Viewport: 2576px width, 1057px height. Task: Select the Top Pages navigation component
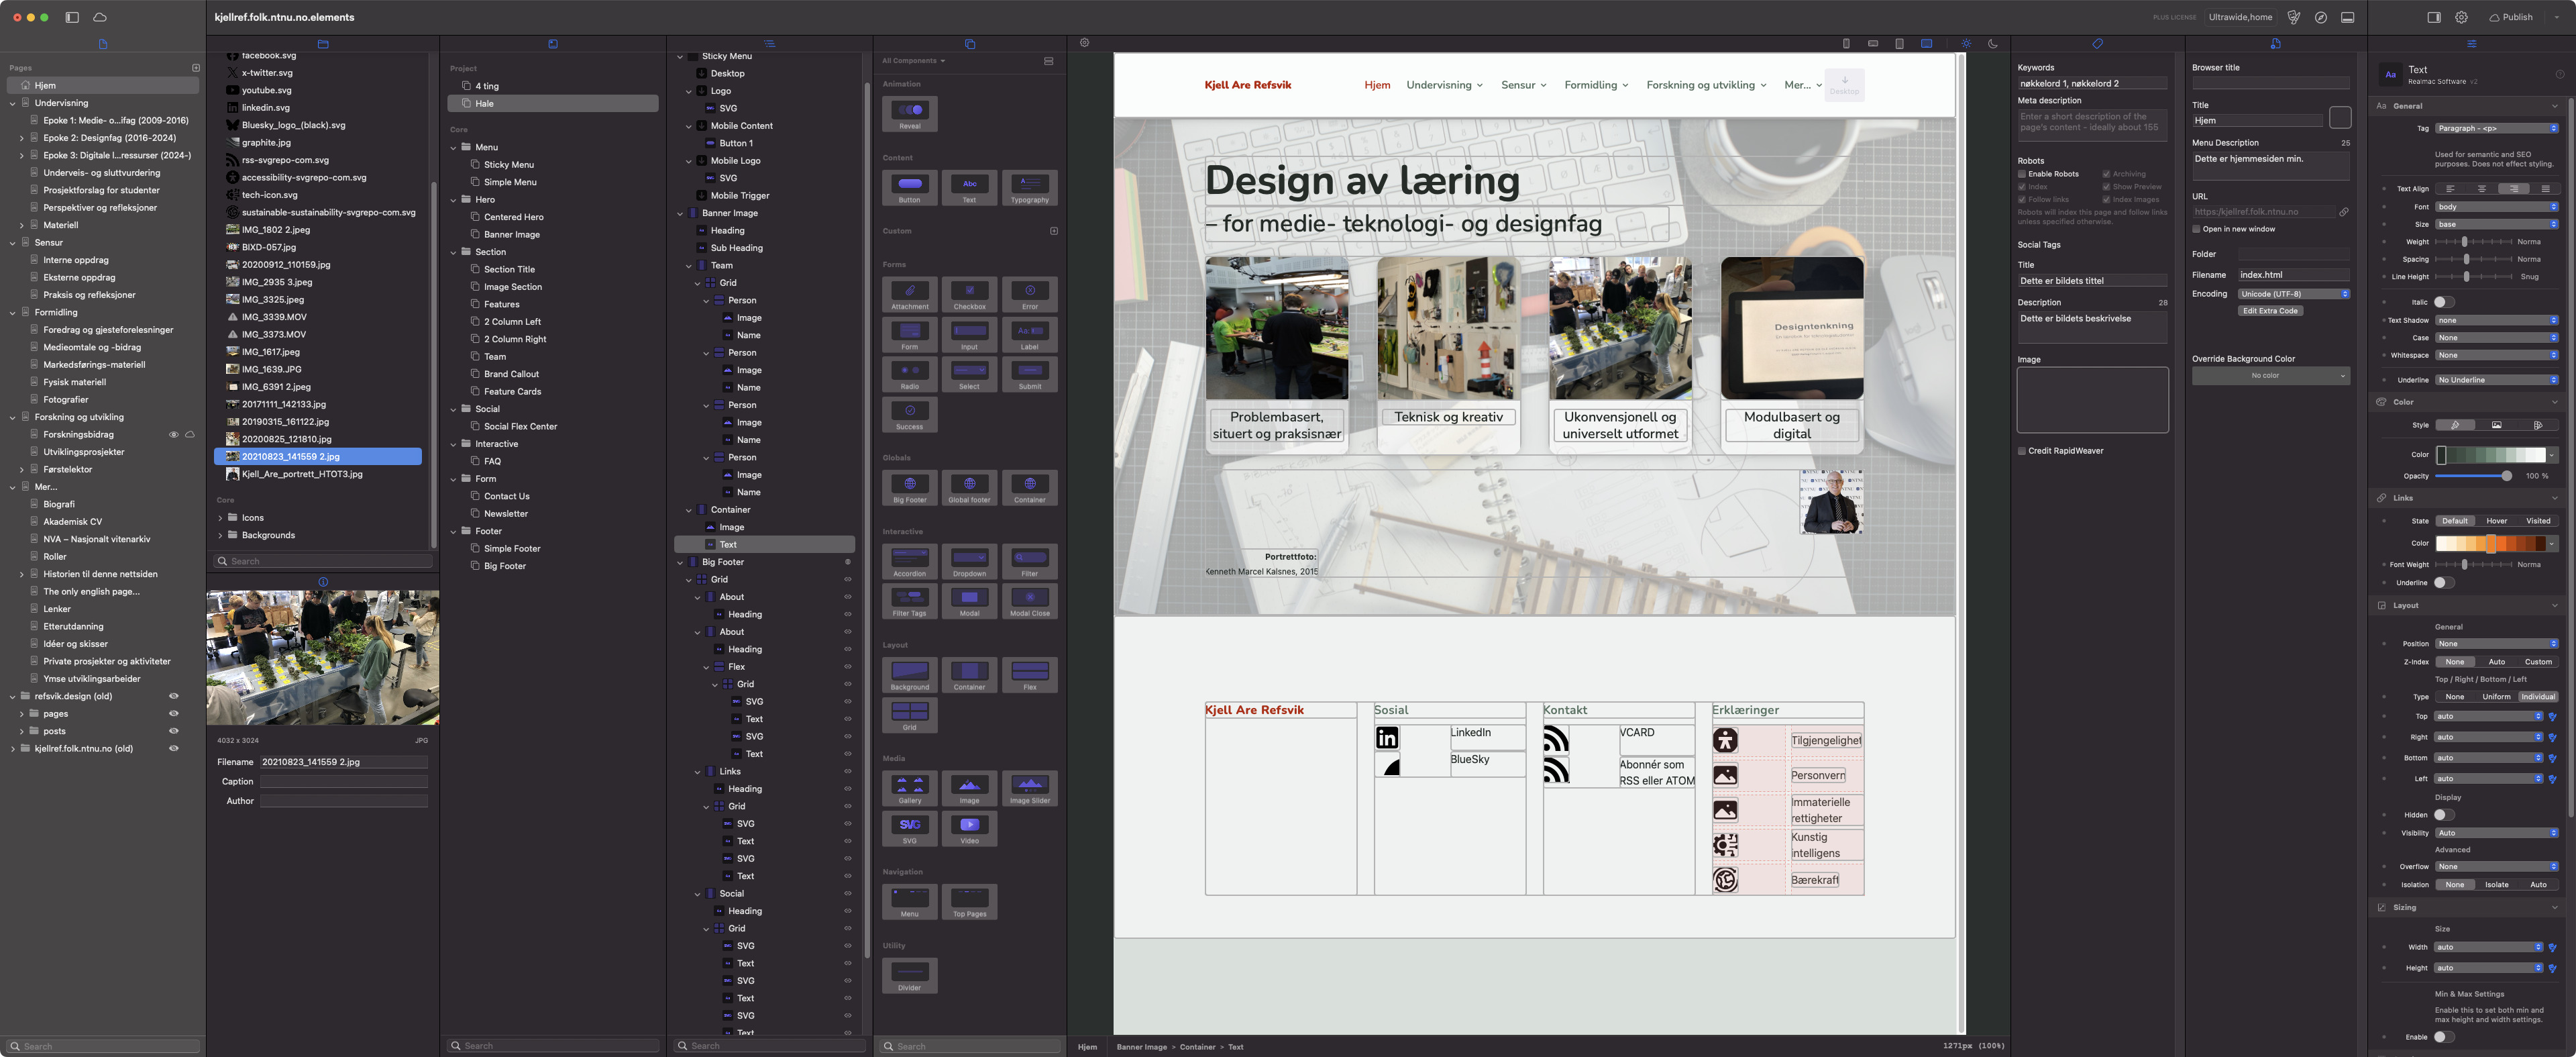coord(969,901)
